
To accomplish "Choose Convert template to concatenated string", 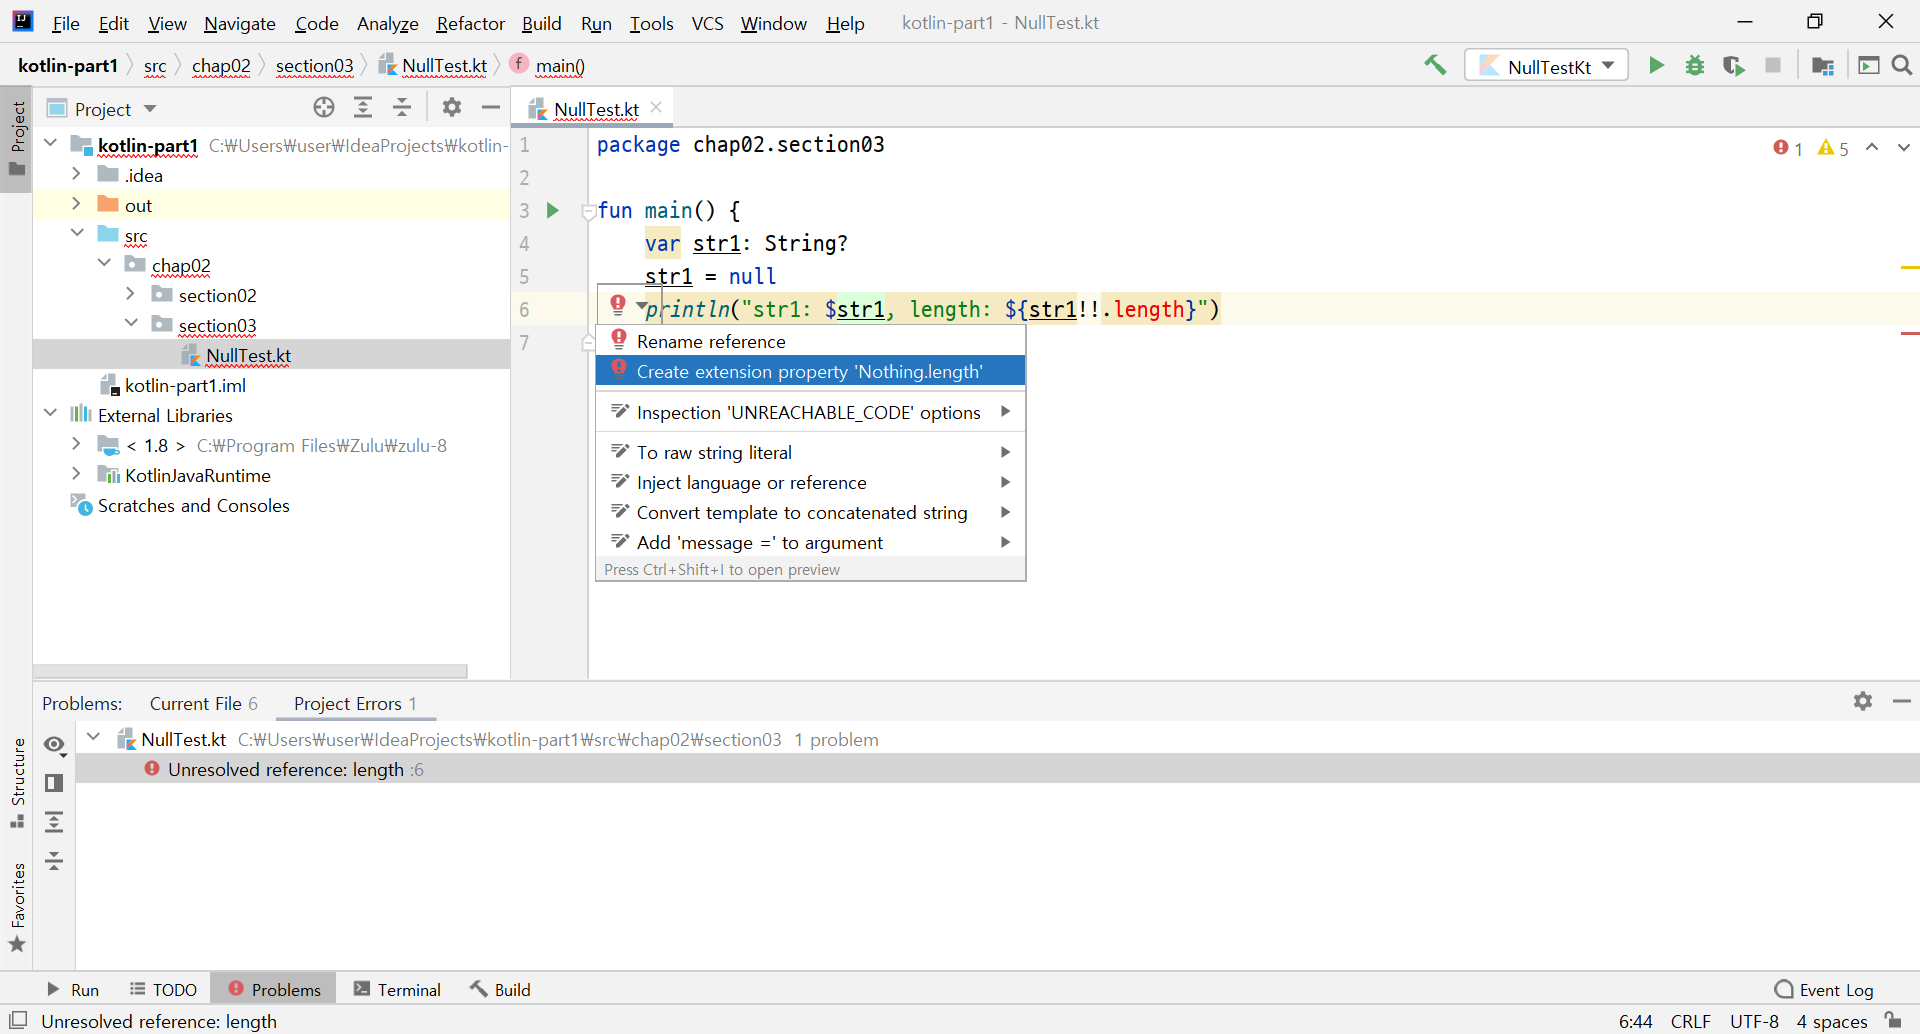I will (810, 512).
